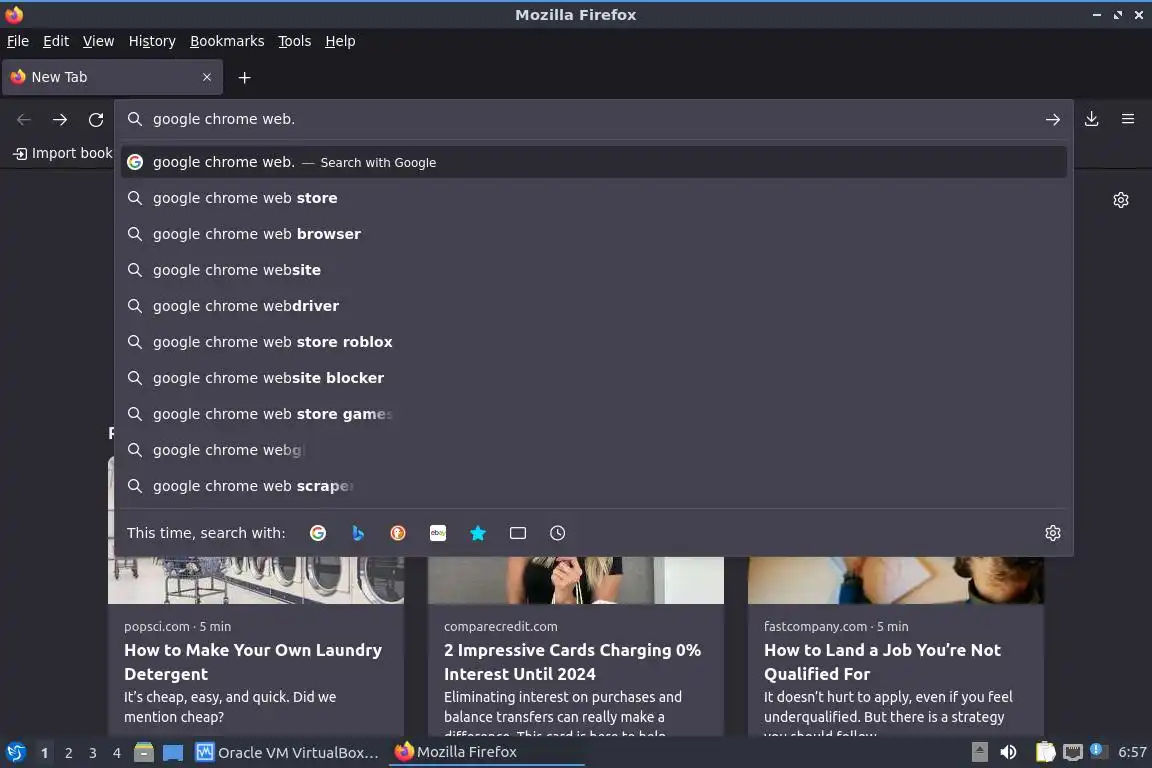This screenshot has width=1152, height=768.
Task: Choose 'google chrome web.' Search with Google
Action: 594,162
